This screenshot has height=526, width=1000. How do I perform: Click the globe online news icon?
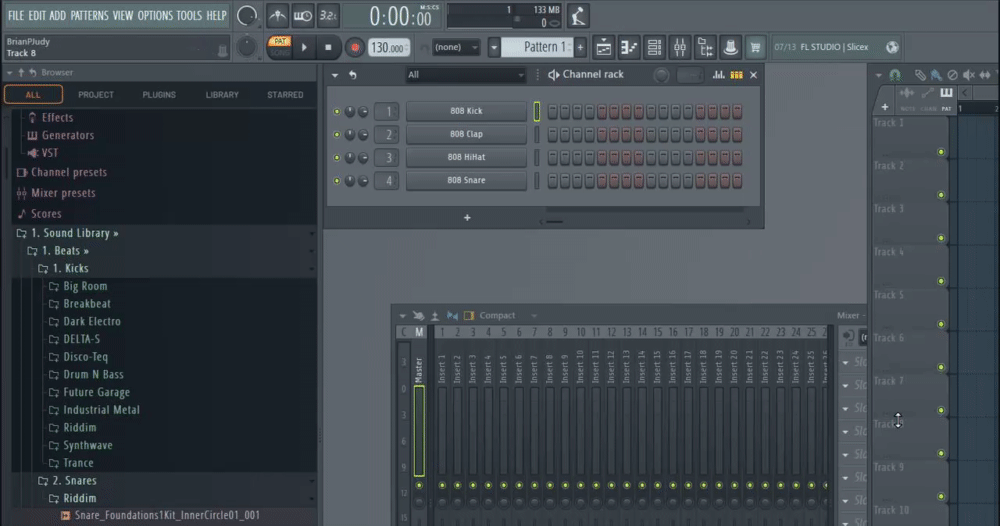892,47
